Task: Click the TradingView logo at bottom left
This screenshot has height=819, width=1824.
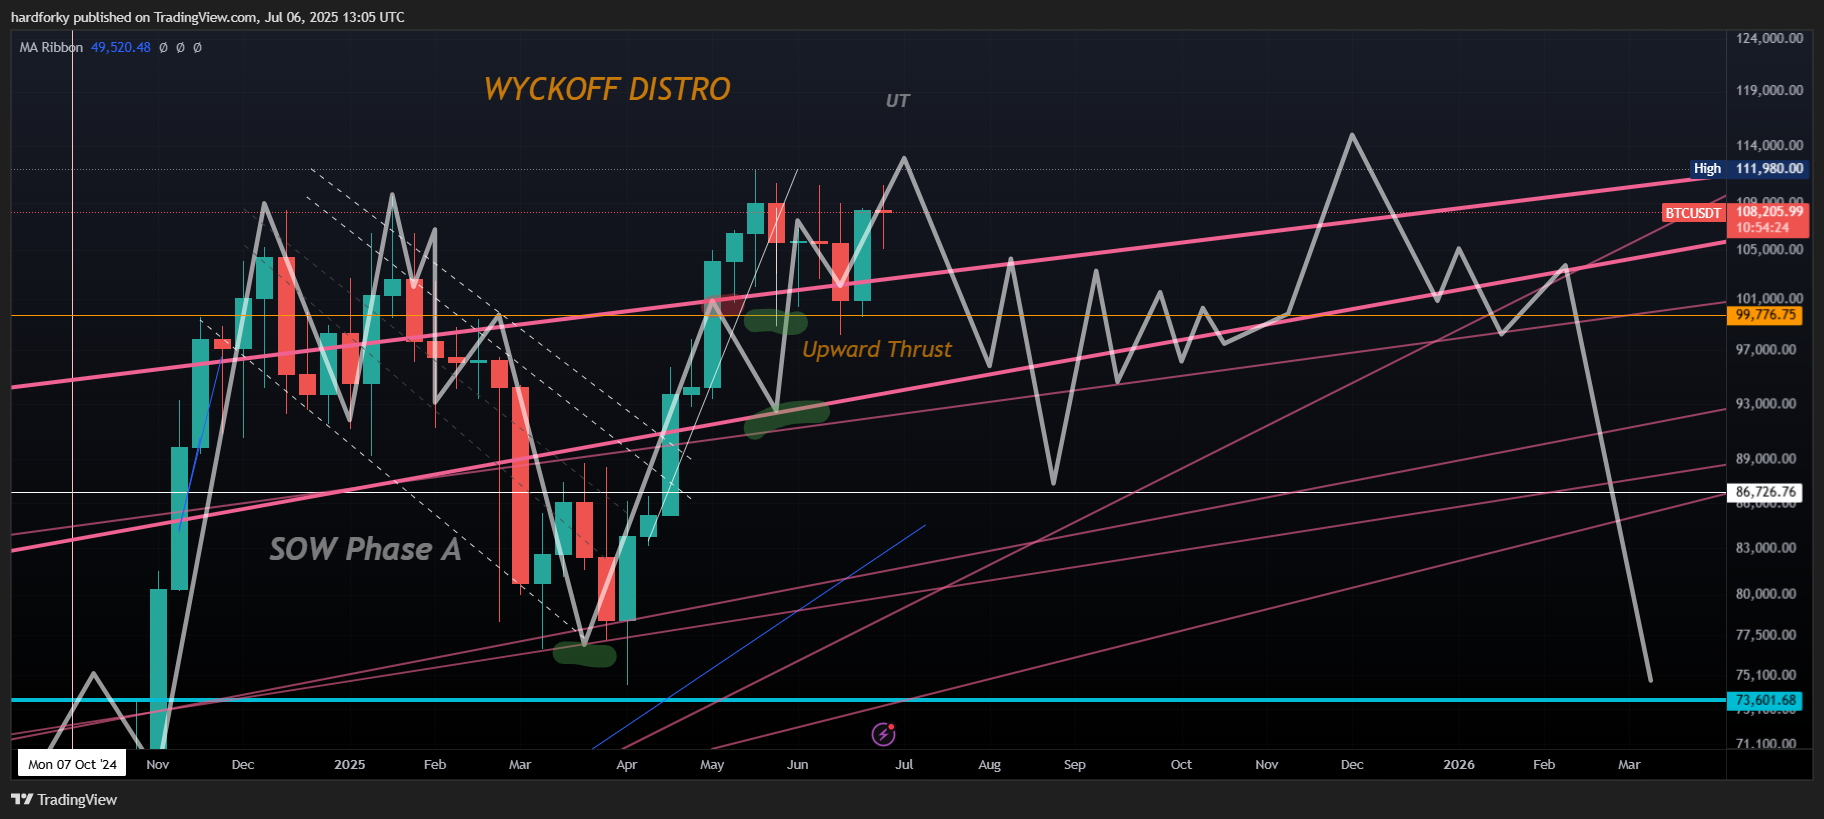Action: tap(64, 799)
